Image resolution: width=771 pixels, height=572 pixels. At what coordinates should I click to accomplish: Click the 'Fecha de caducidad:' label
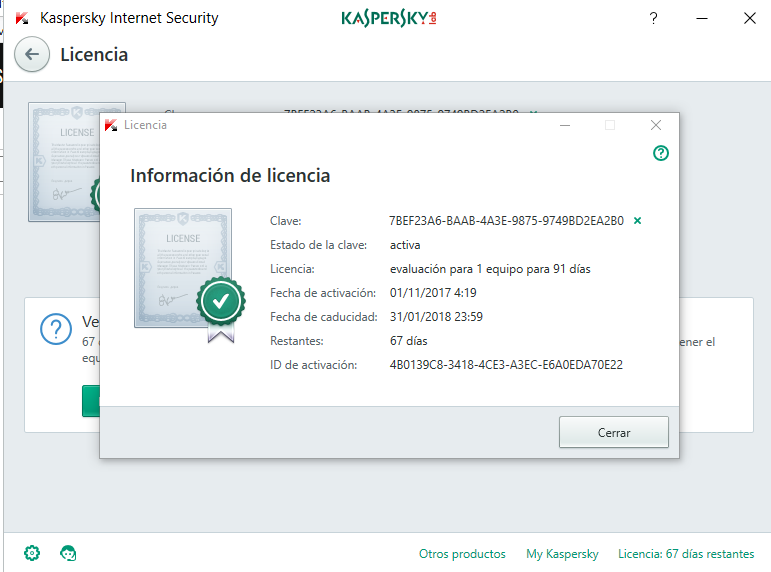click(324, 317)
